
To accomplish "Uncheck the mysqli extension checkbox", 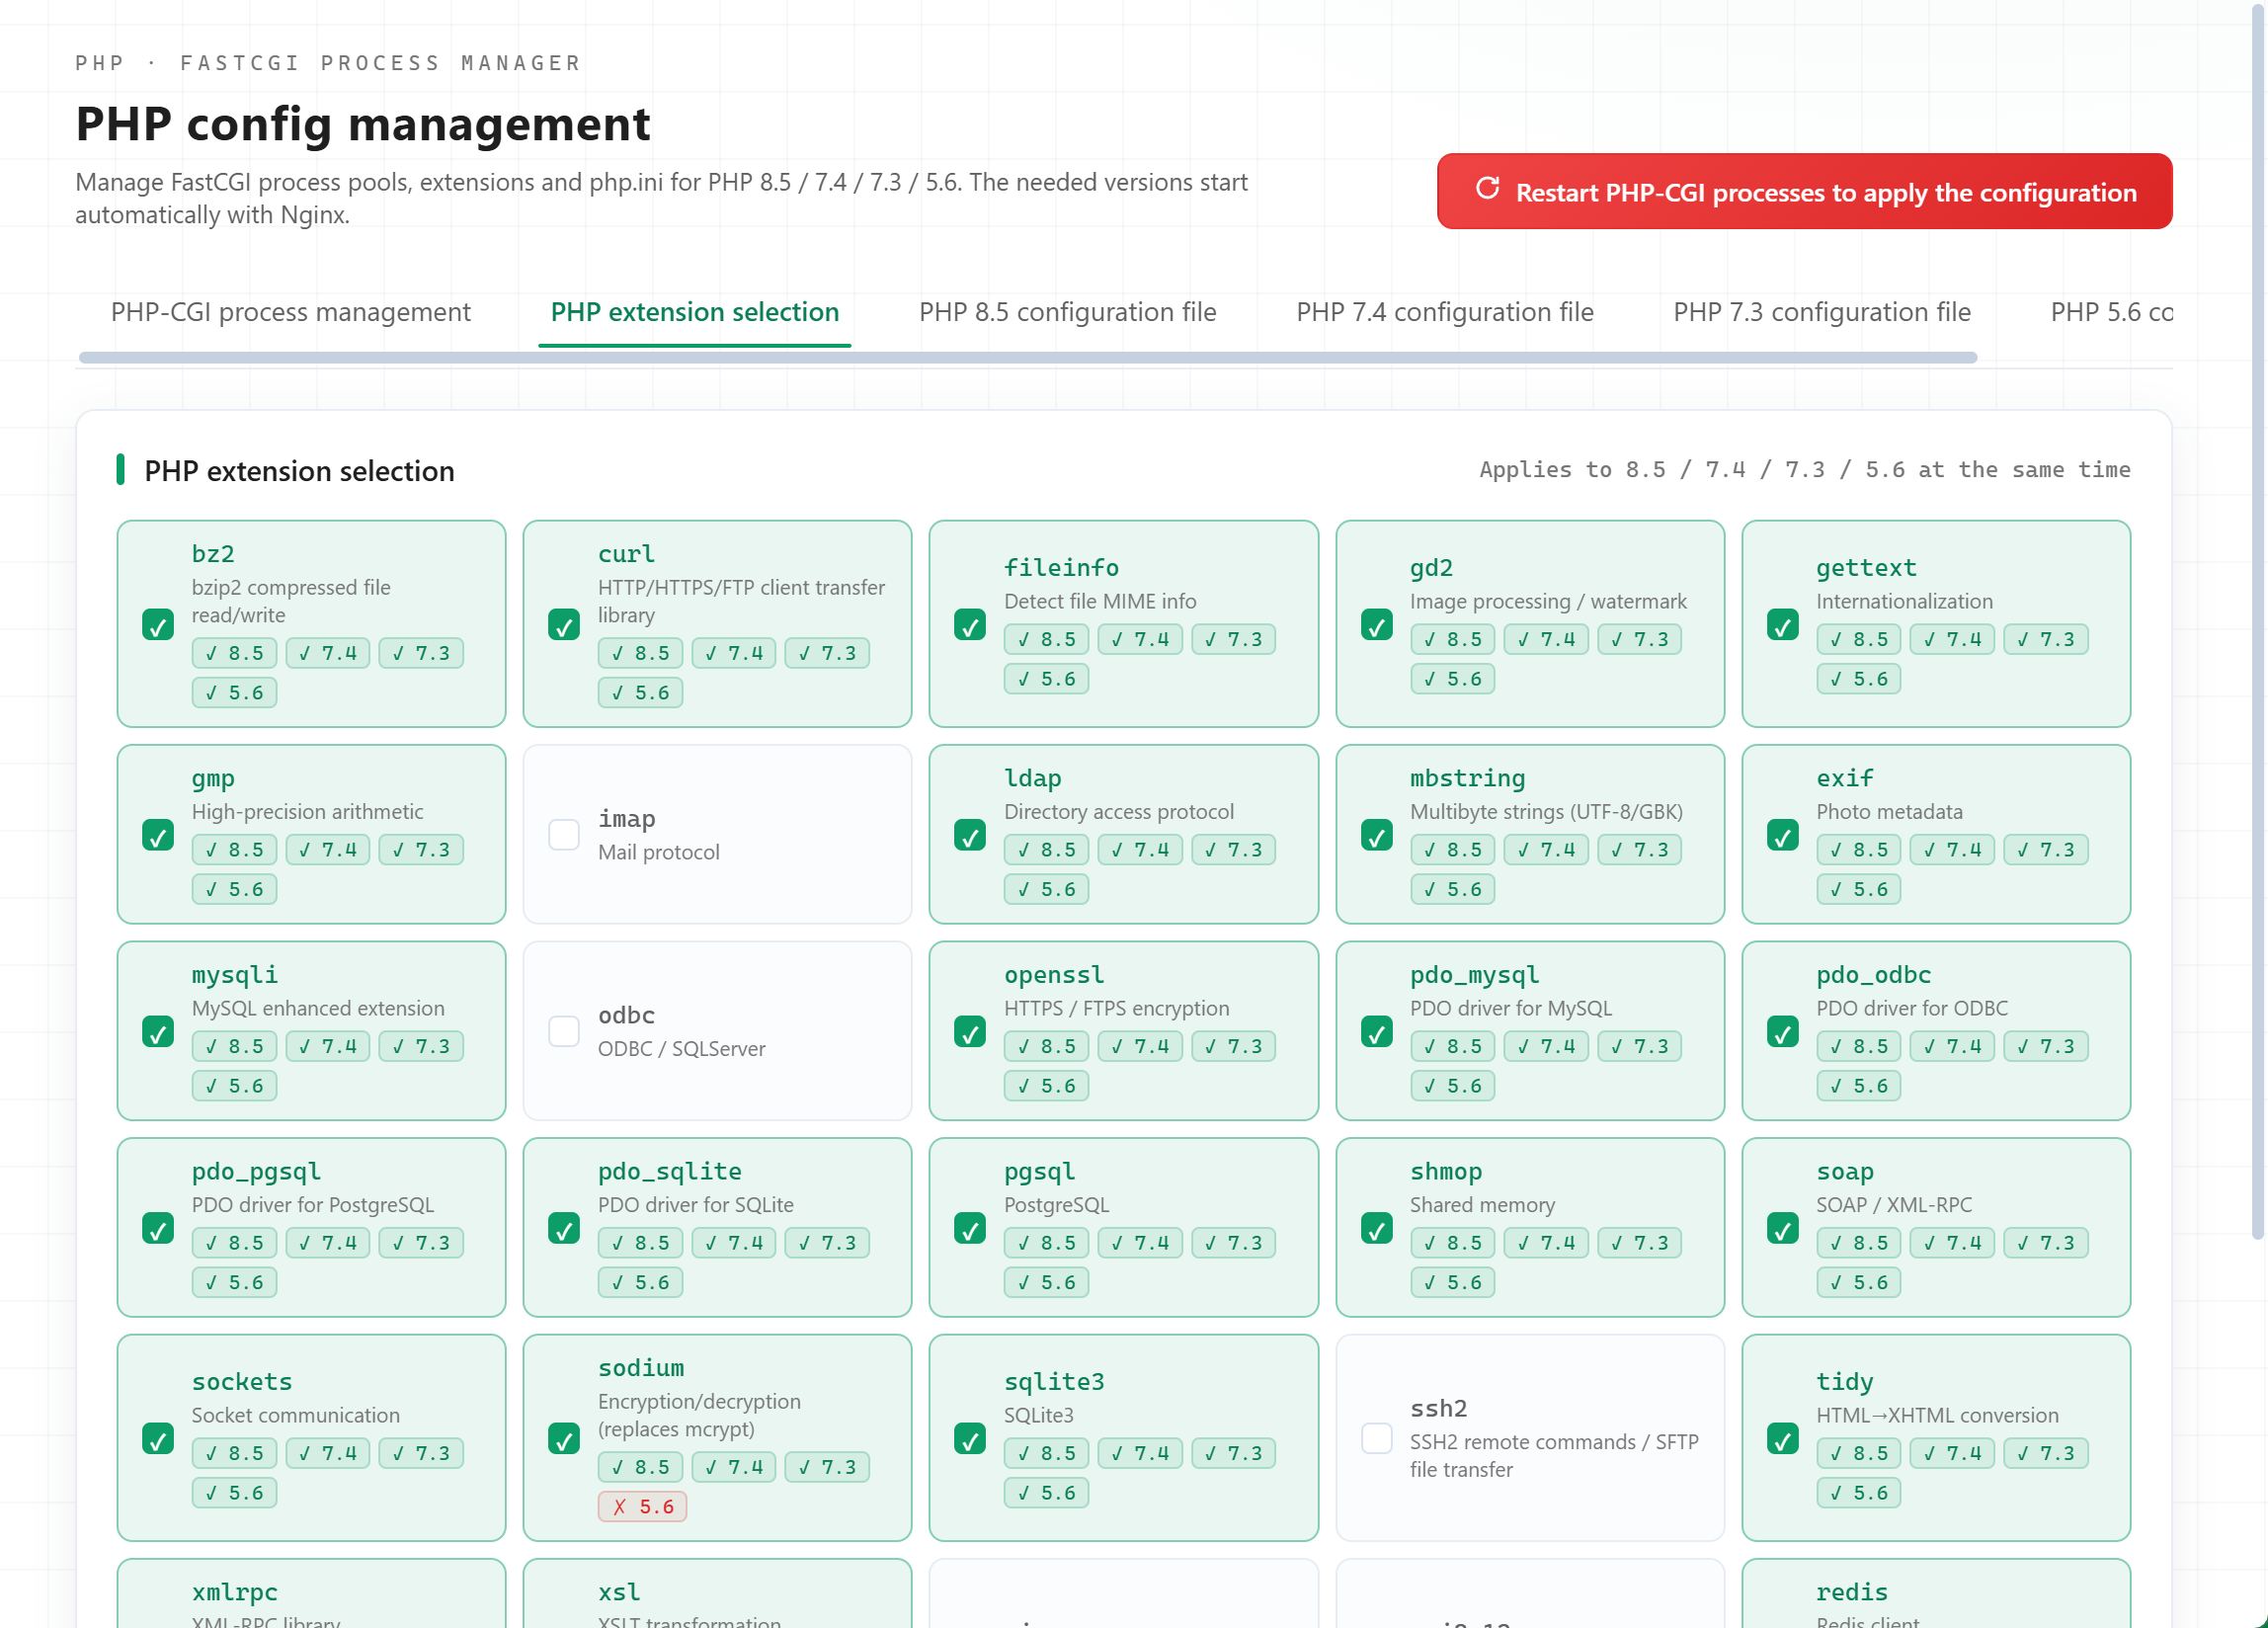I will pos(158,1032).
